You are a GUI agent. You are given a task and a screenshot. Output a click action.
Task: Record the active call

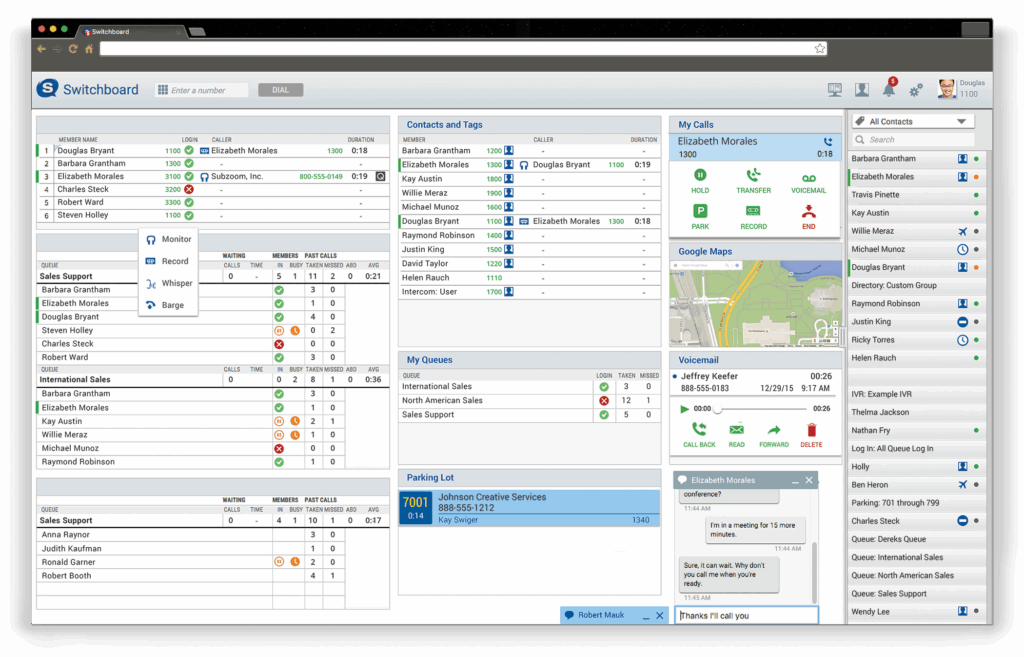tap(751, 212)
